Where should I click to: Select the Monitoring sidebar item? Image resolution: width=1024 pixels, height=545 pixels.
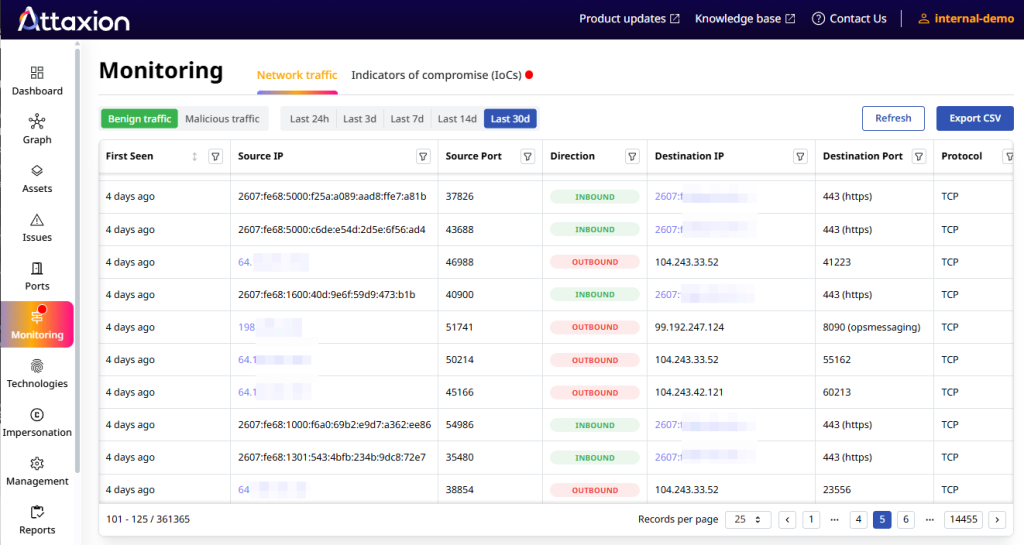pos(37,324)
